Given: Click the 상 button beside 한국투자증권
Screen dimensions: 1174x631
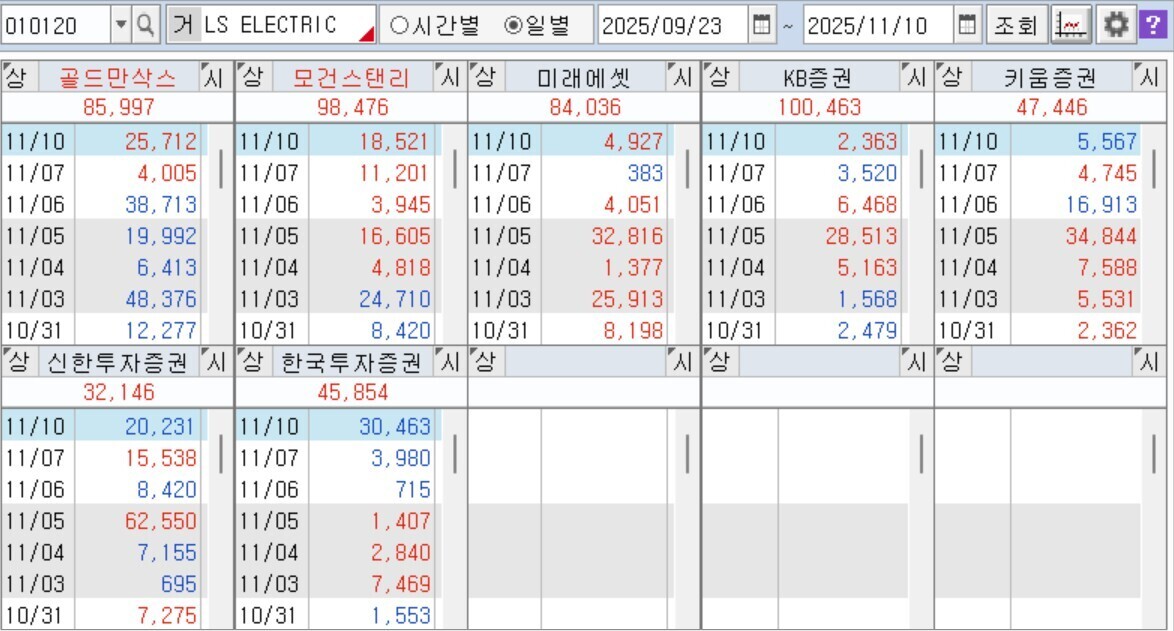Looking at the screenshot, I should (254, 362).
